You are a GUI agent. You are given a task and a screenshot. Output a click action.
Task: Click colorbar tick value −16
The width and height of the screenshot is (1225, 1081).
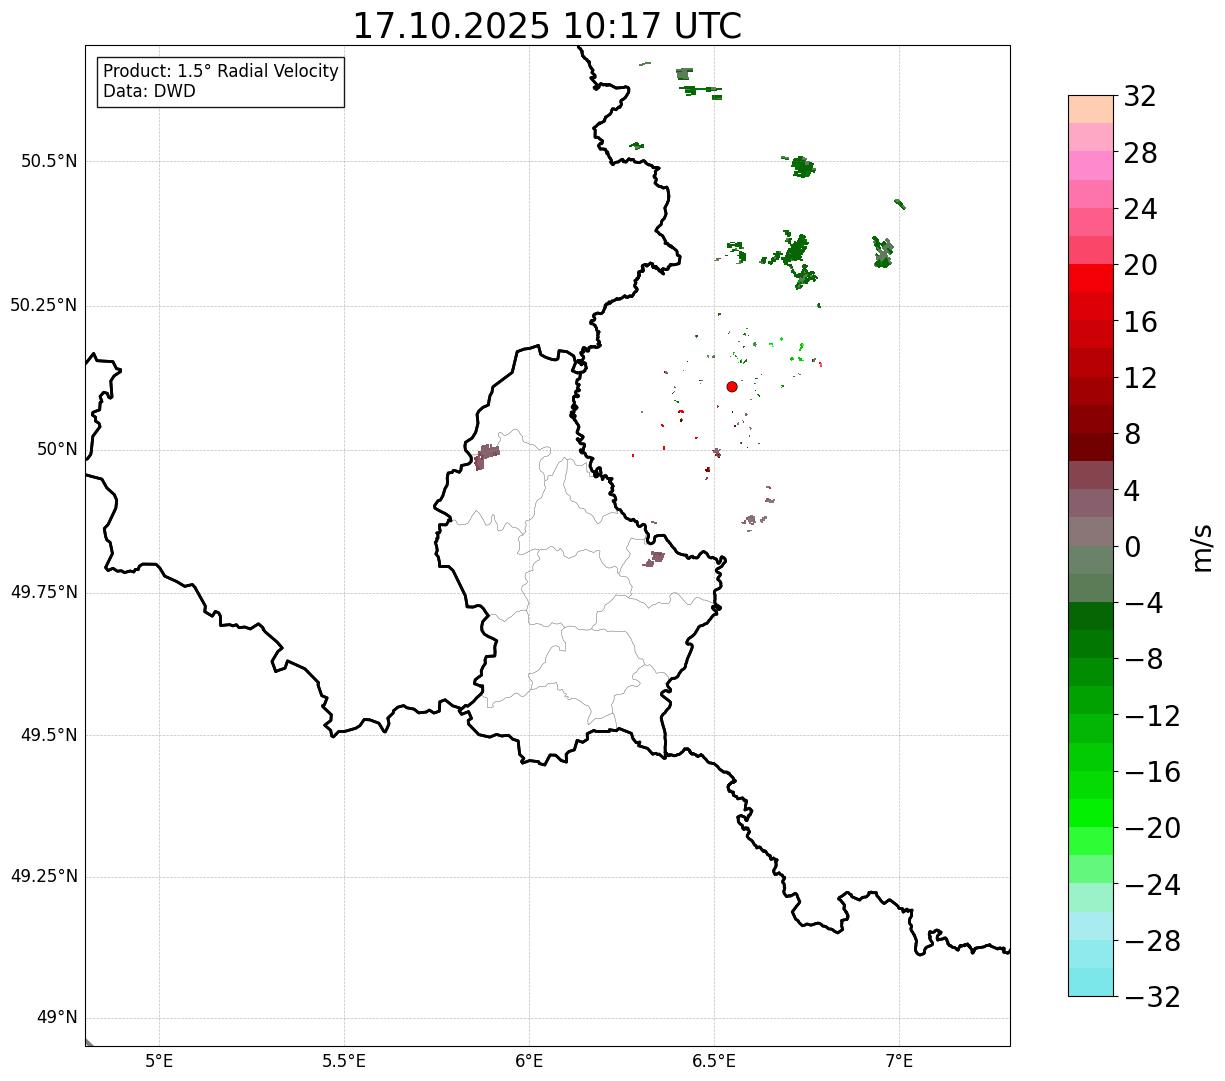(1152, 772)
